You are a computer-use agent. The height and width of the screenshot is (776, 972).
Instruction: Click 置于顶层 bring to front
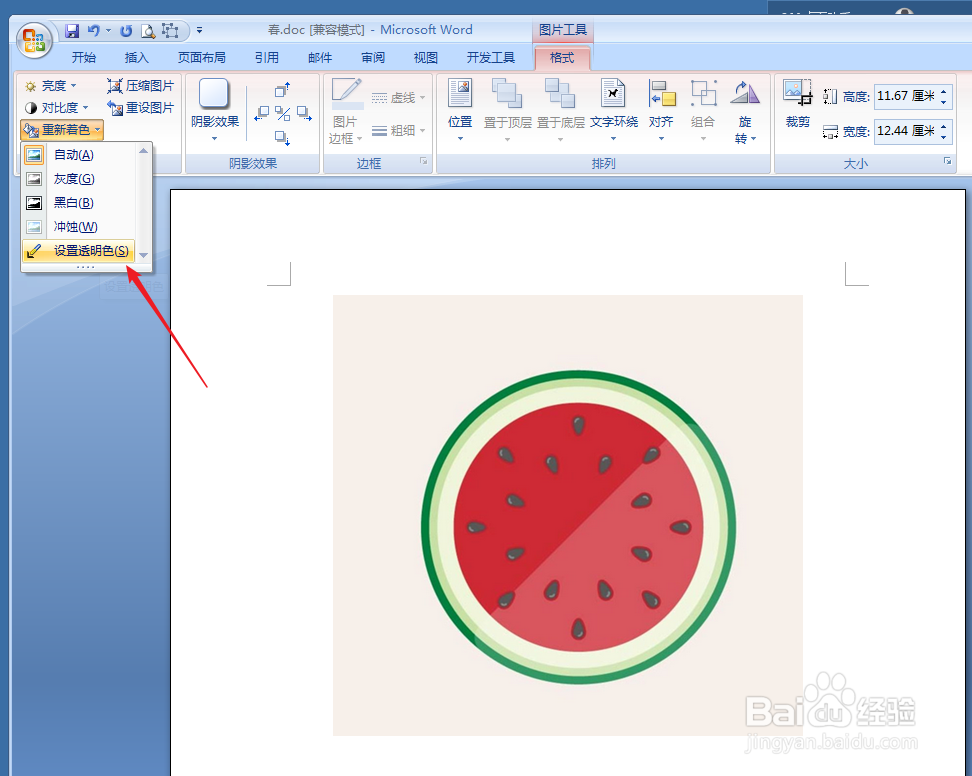tap(507, 111)
